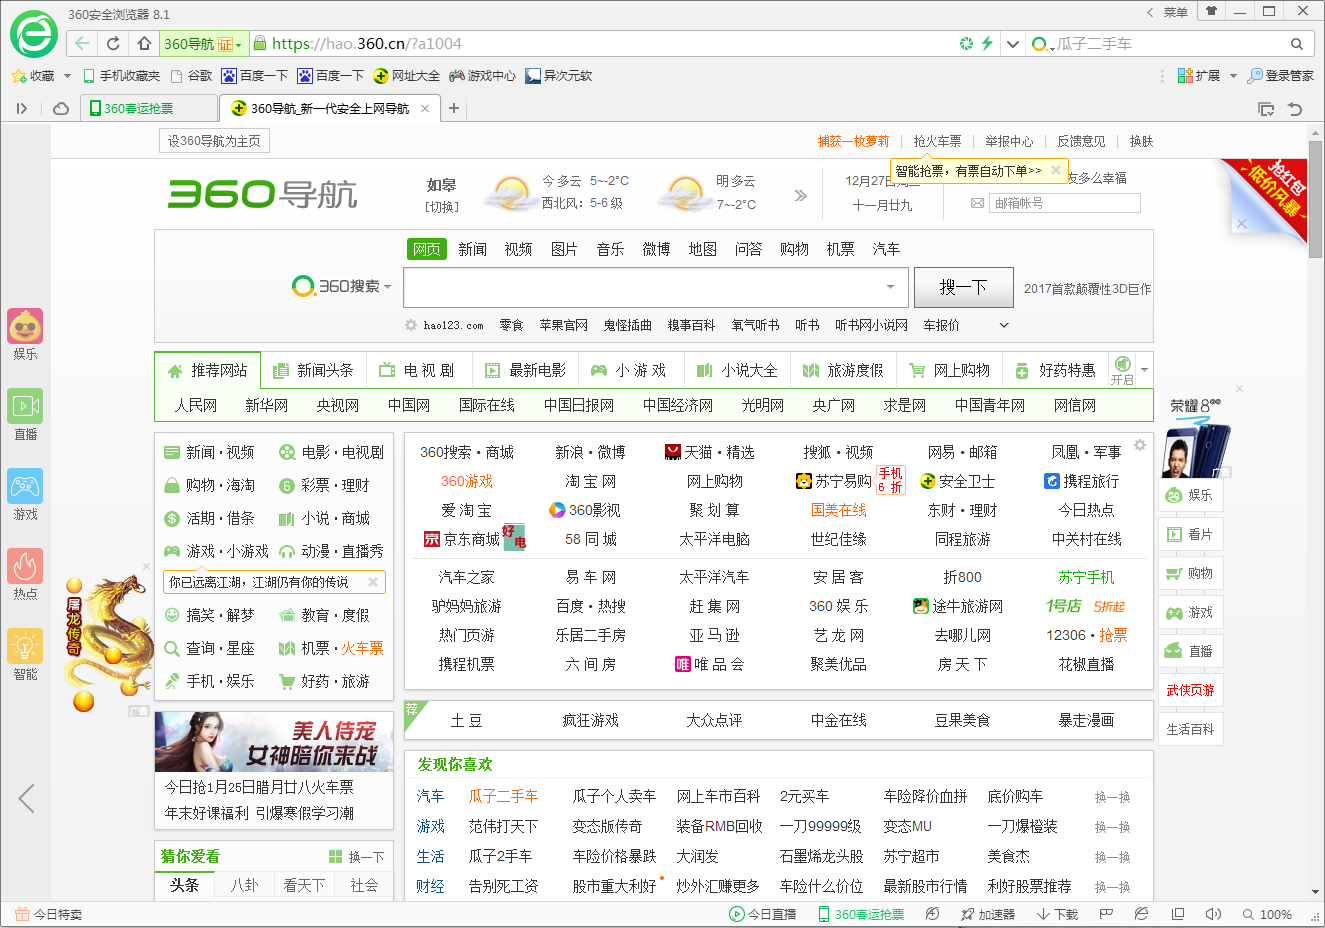Open the 扩展 dropdown arrow

pyautogui.click(x=1233, y=76)
